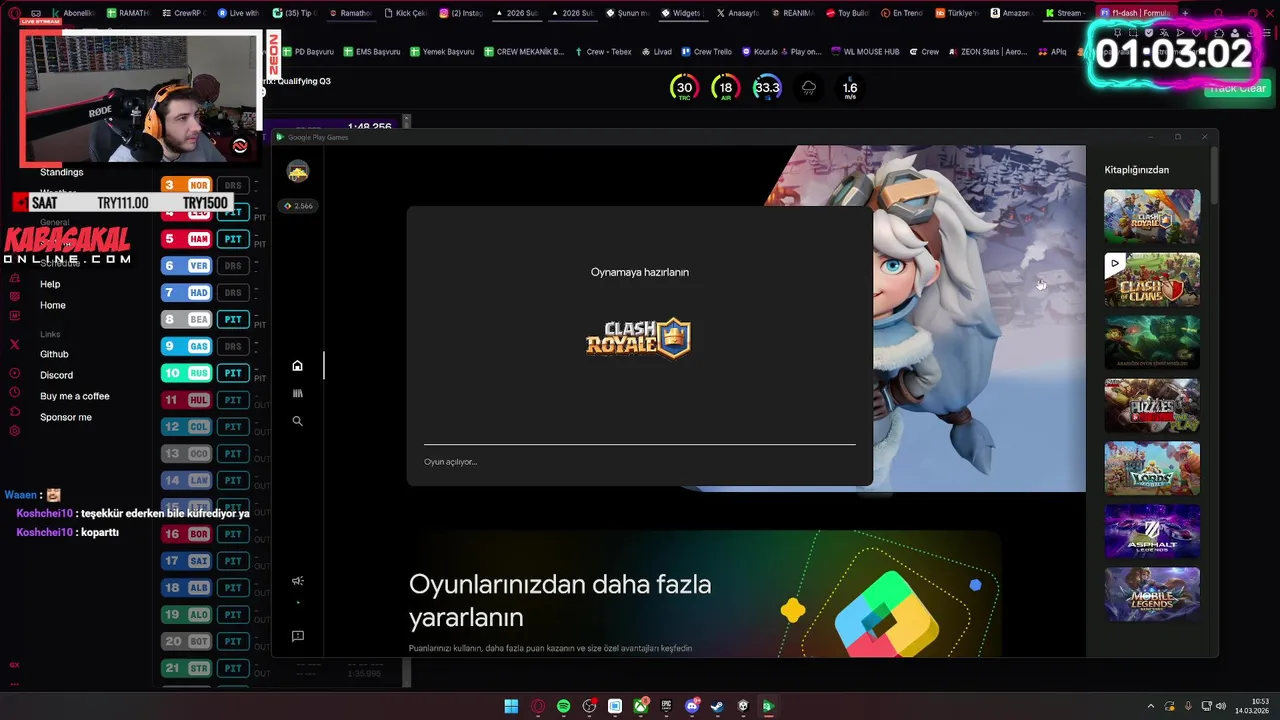The image size is (1280, 720).
Task: Select driver VER in position 6
Action: [x=186, y=266]
